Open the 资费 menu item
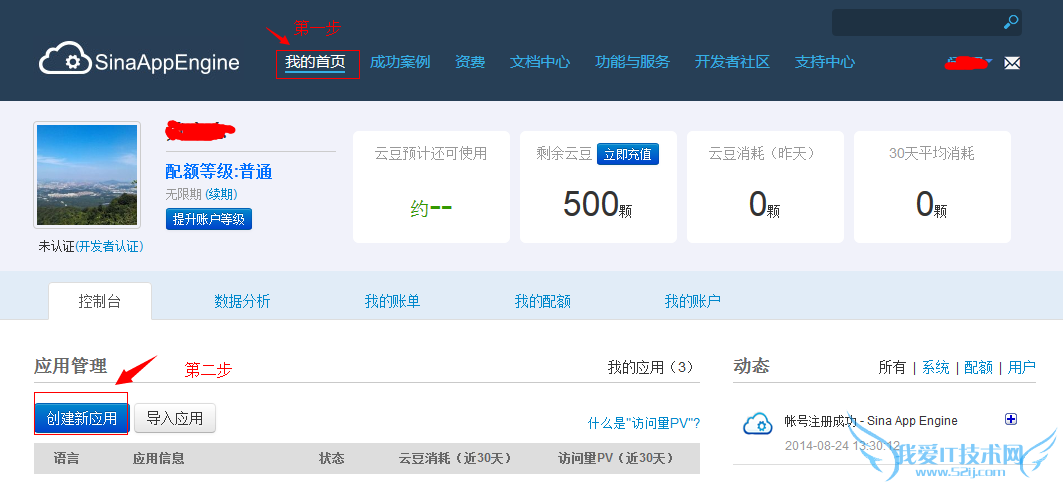The height and width of the screenshot is (487, 1063). point(470,62)
